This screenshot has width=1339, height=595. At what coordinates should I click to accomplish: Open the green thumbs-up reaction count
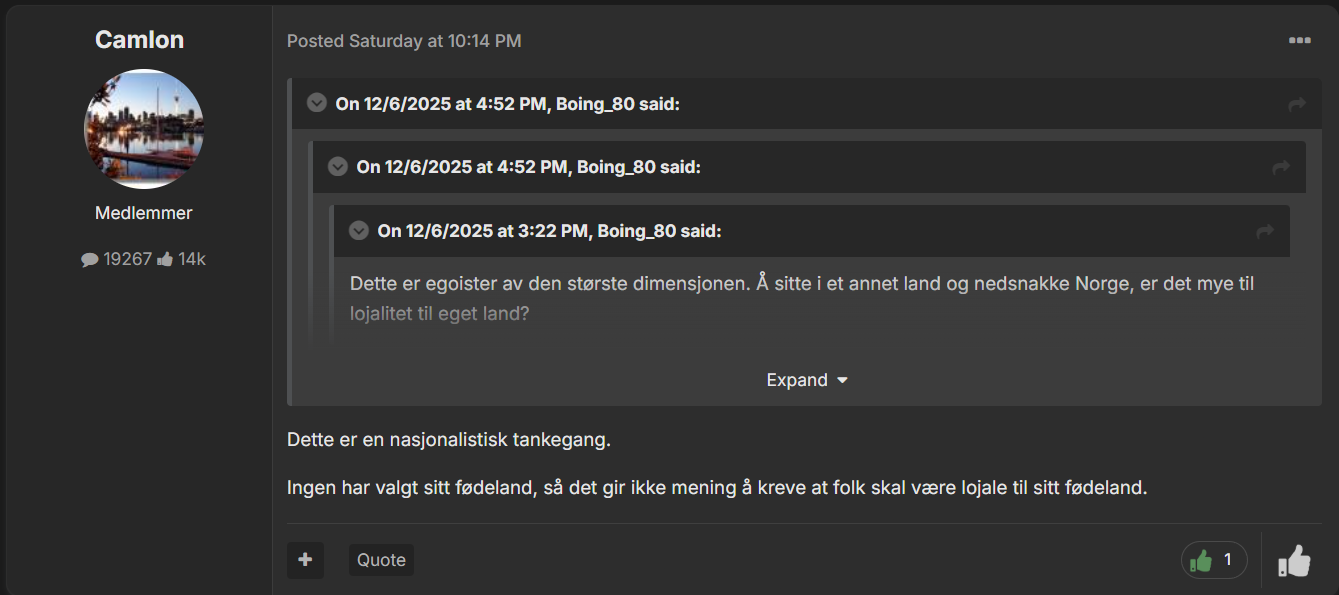[1214, 561]
